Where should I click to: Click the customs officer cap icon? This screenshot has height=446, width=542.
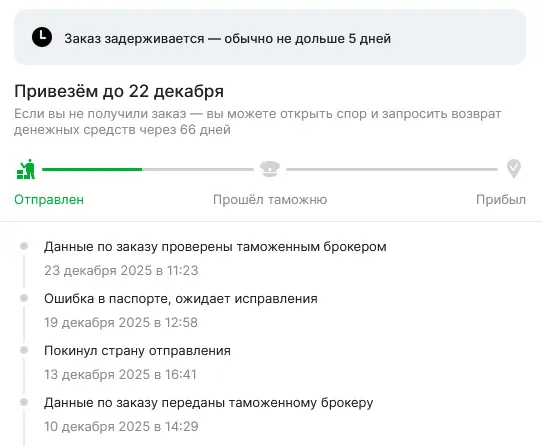point(270,169)
